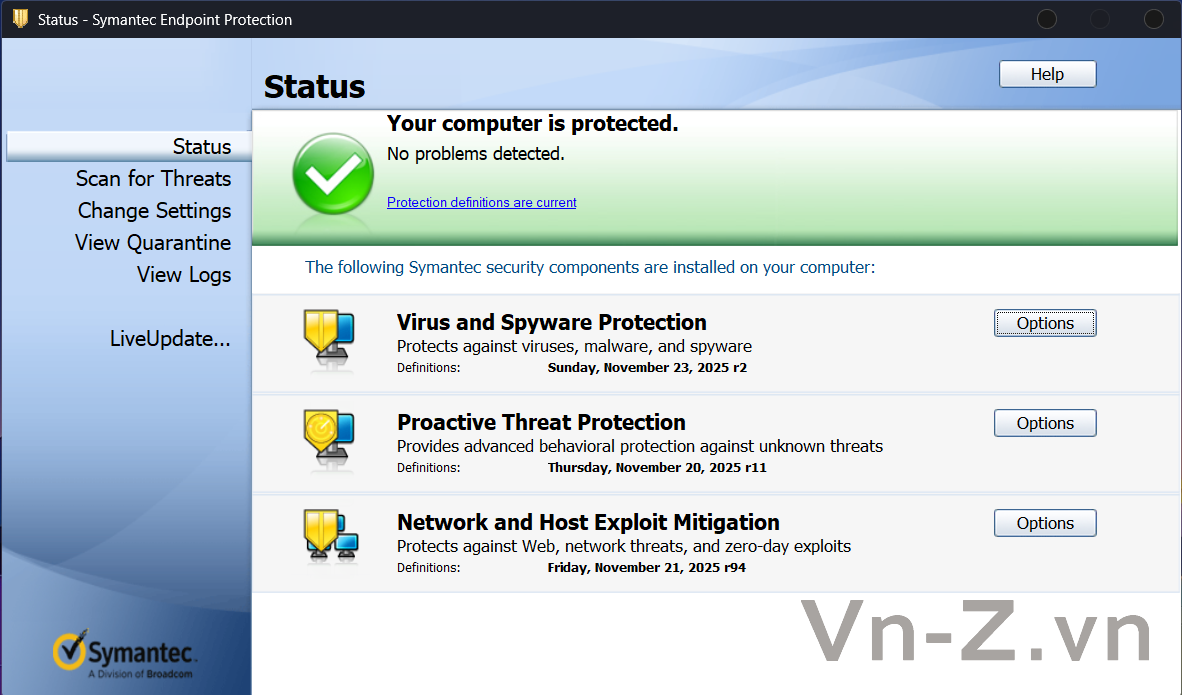Open Options for Network and Host Exploit Mitigation

point(1045,523)
